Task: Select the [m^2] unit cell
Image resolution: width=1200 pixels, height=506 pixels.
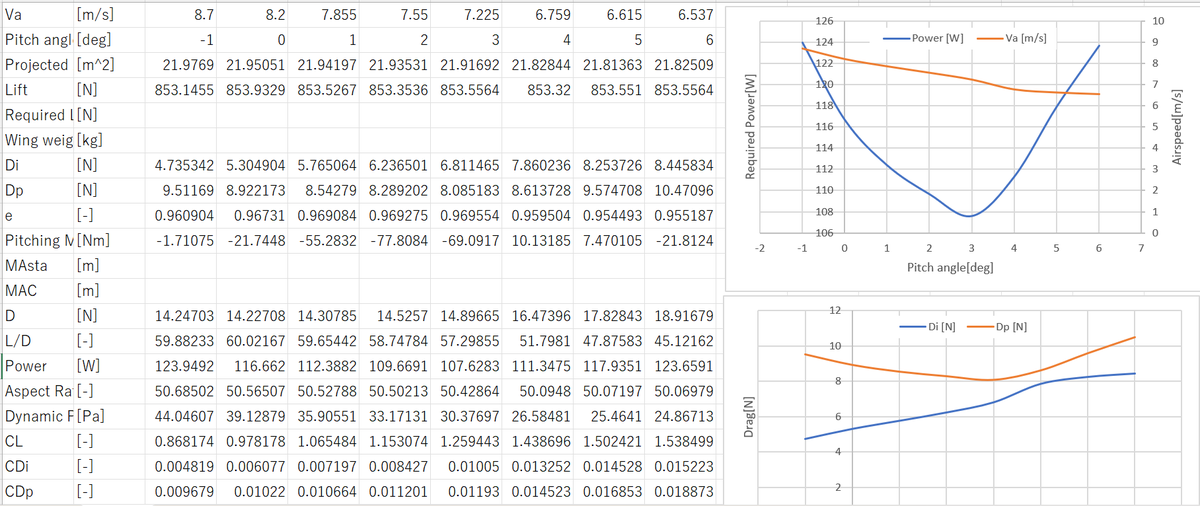Action: [111, 64]
